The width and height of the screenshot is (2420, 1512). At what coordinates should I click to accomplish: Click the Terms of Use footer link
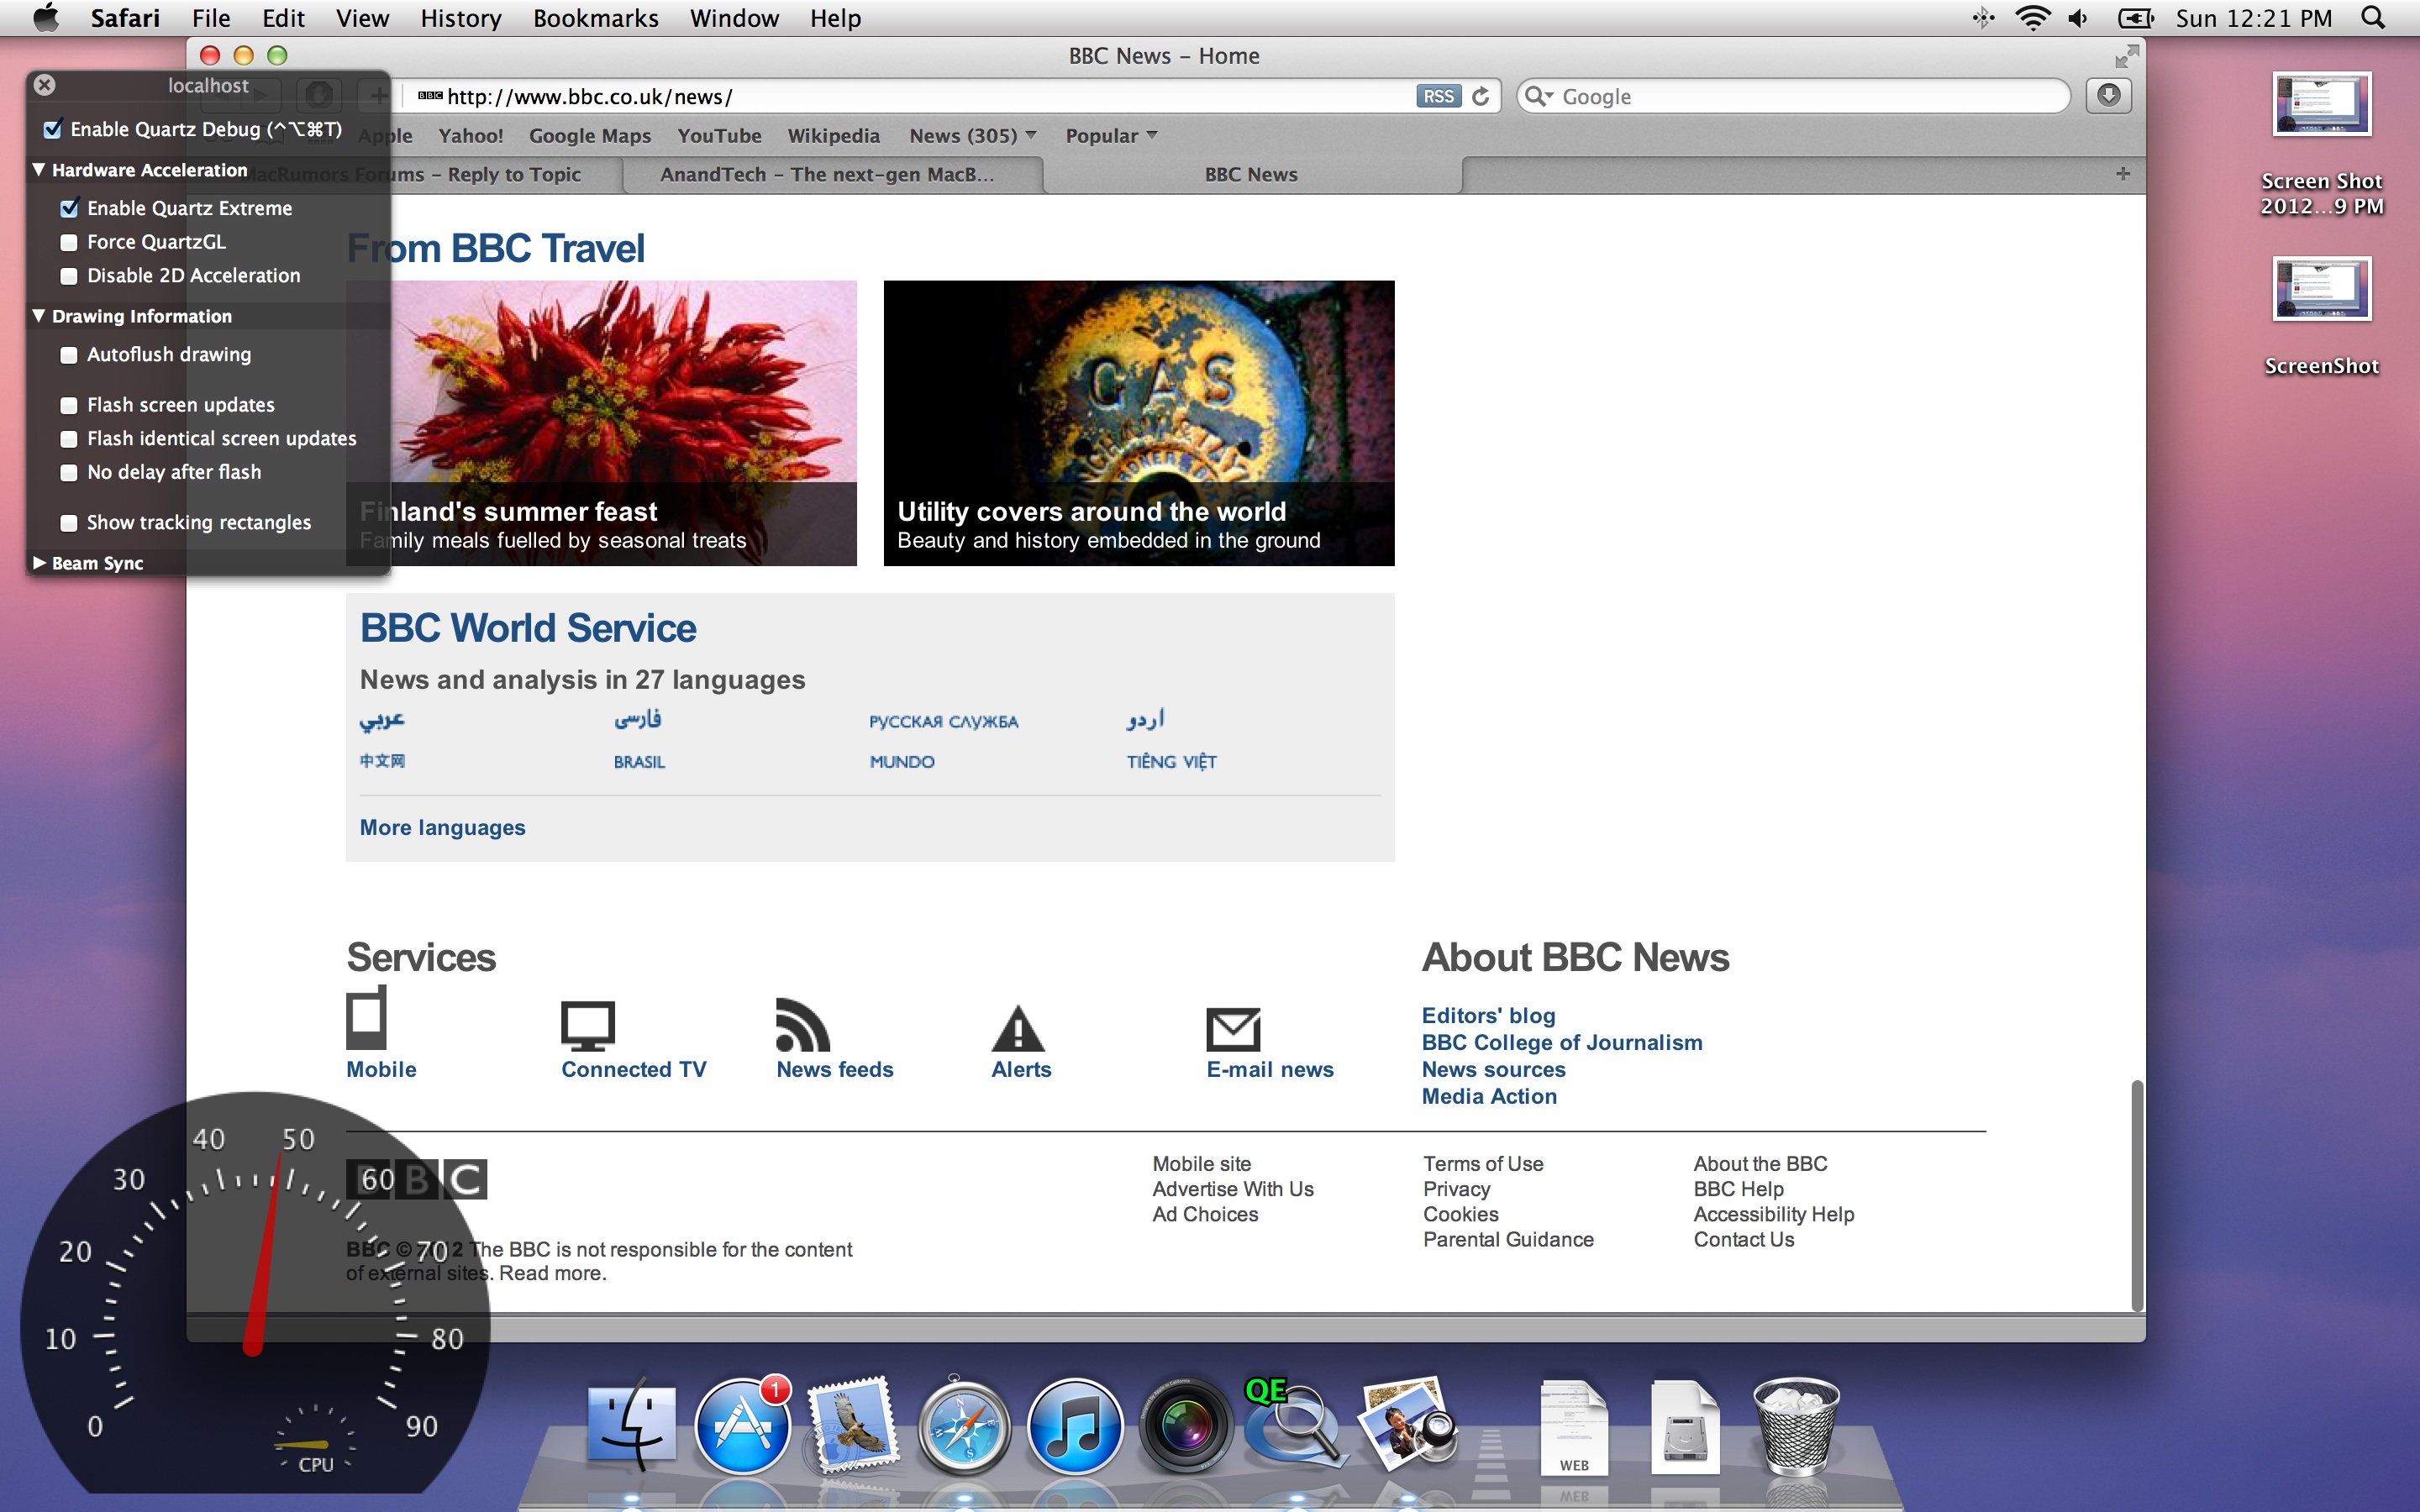tap(1483, 1164)
